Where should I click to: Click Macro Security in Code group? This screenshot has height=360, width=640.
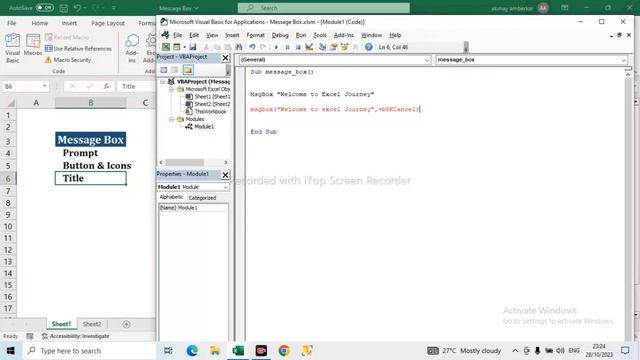coord(68,60)
